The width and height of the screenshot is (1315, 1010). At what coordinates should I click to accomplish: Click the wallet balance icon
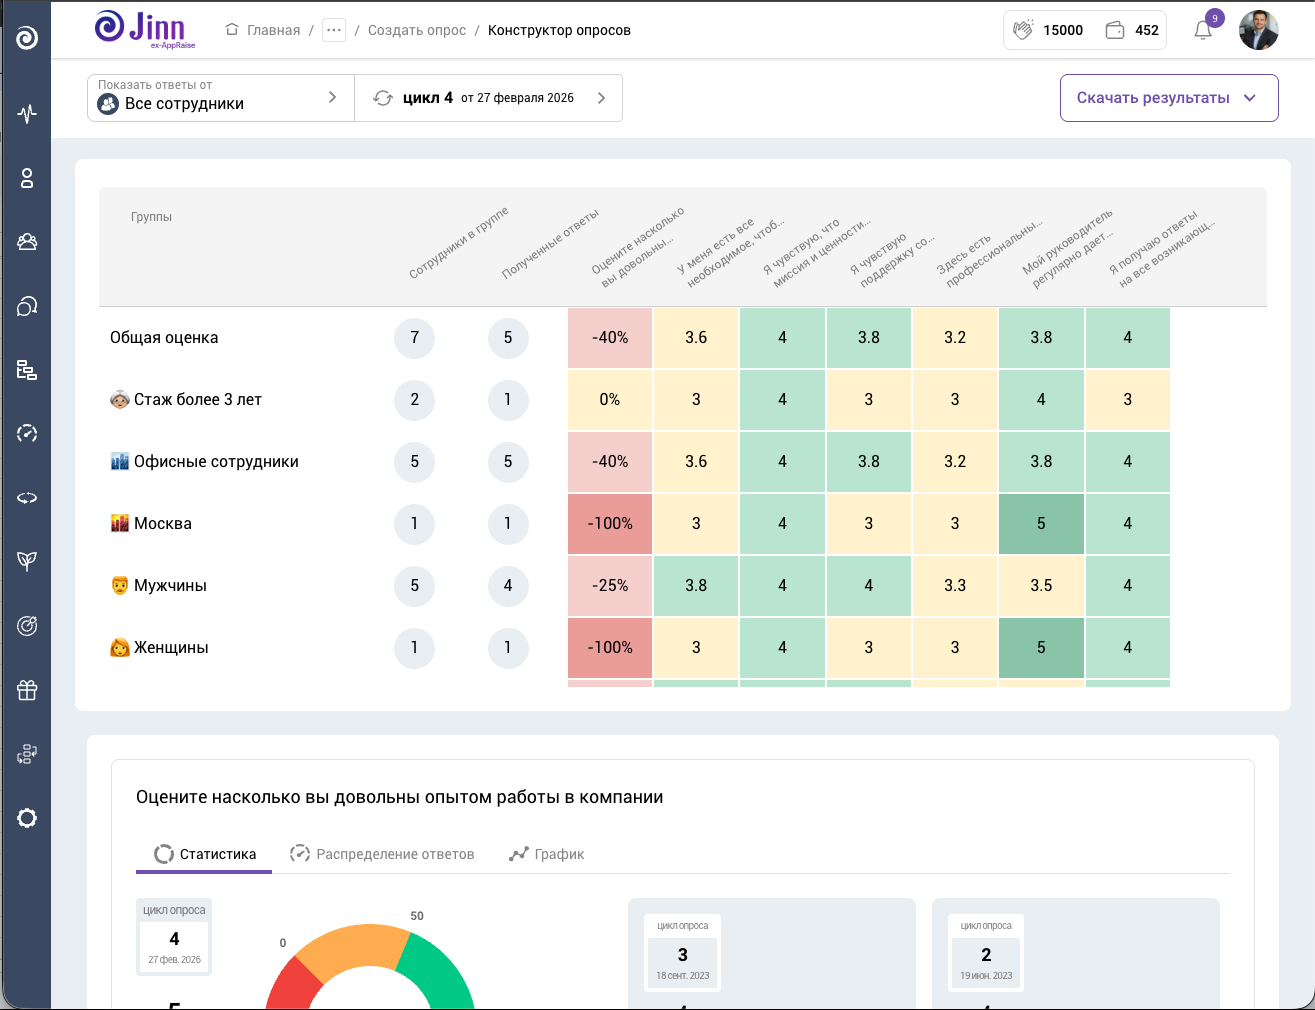point(1115,30)
